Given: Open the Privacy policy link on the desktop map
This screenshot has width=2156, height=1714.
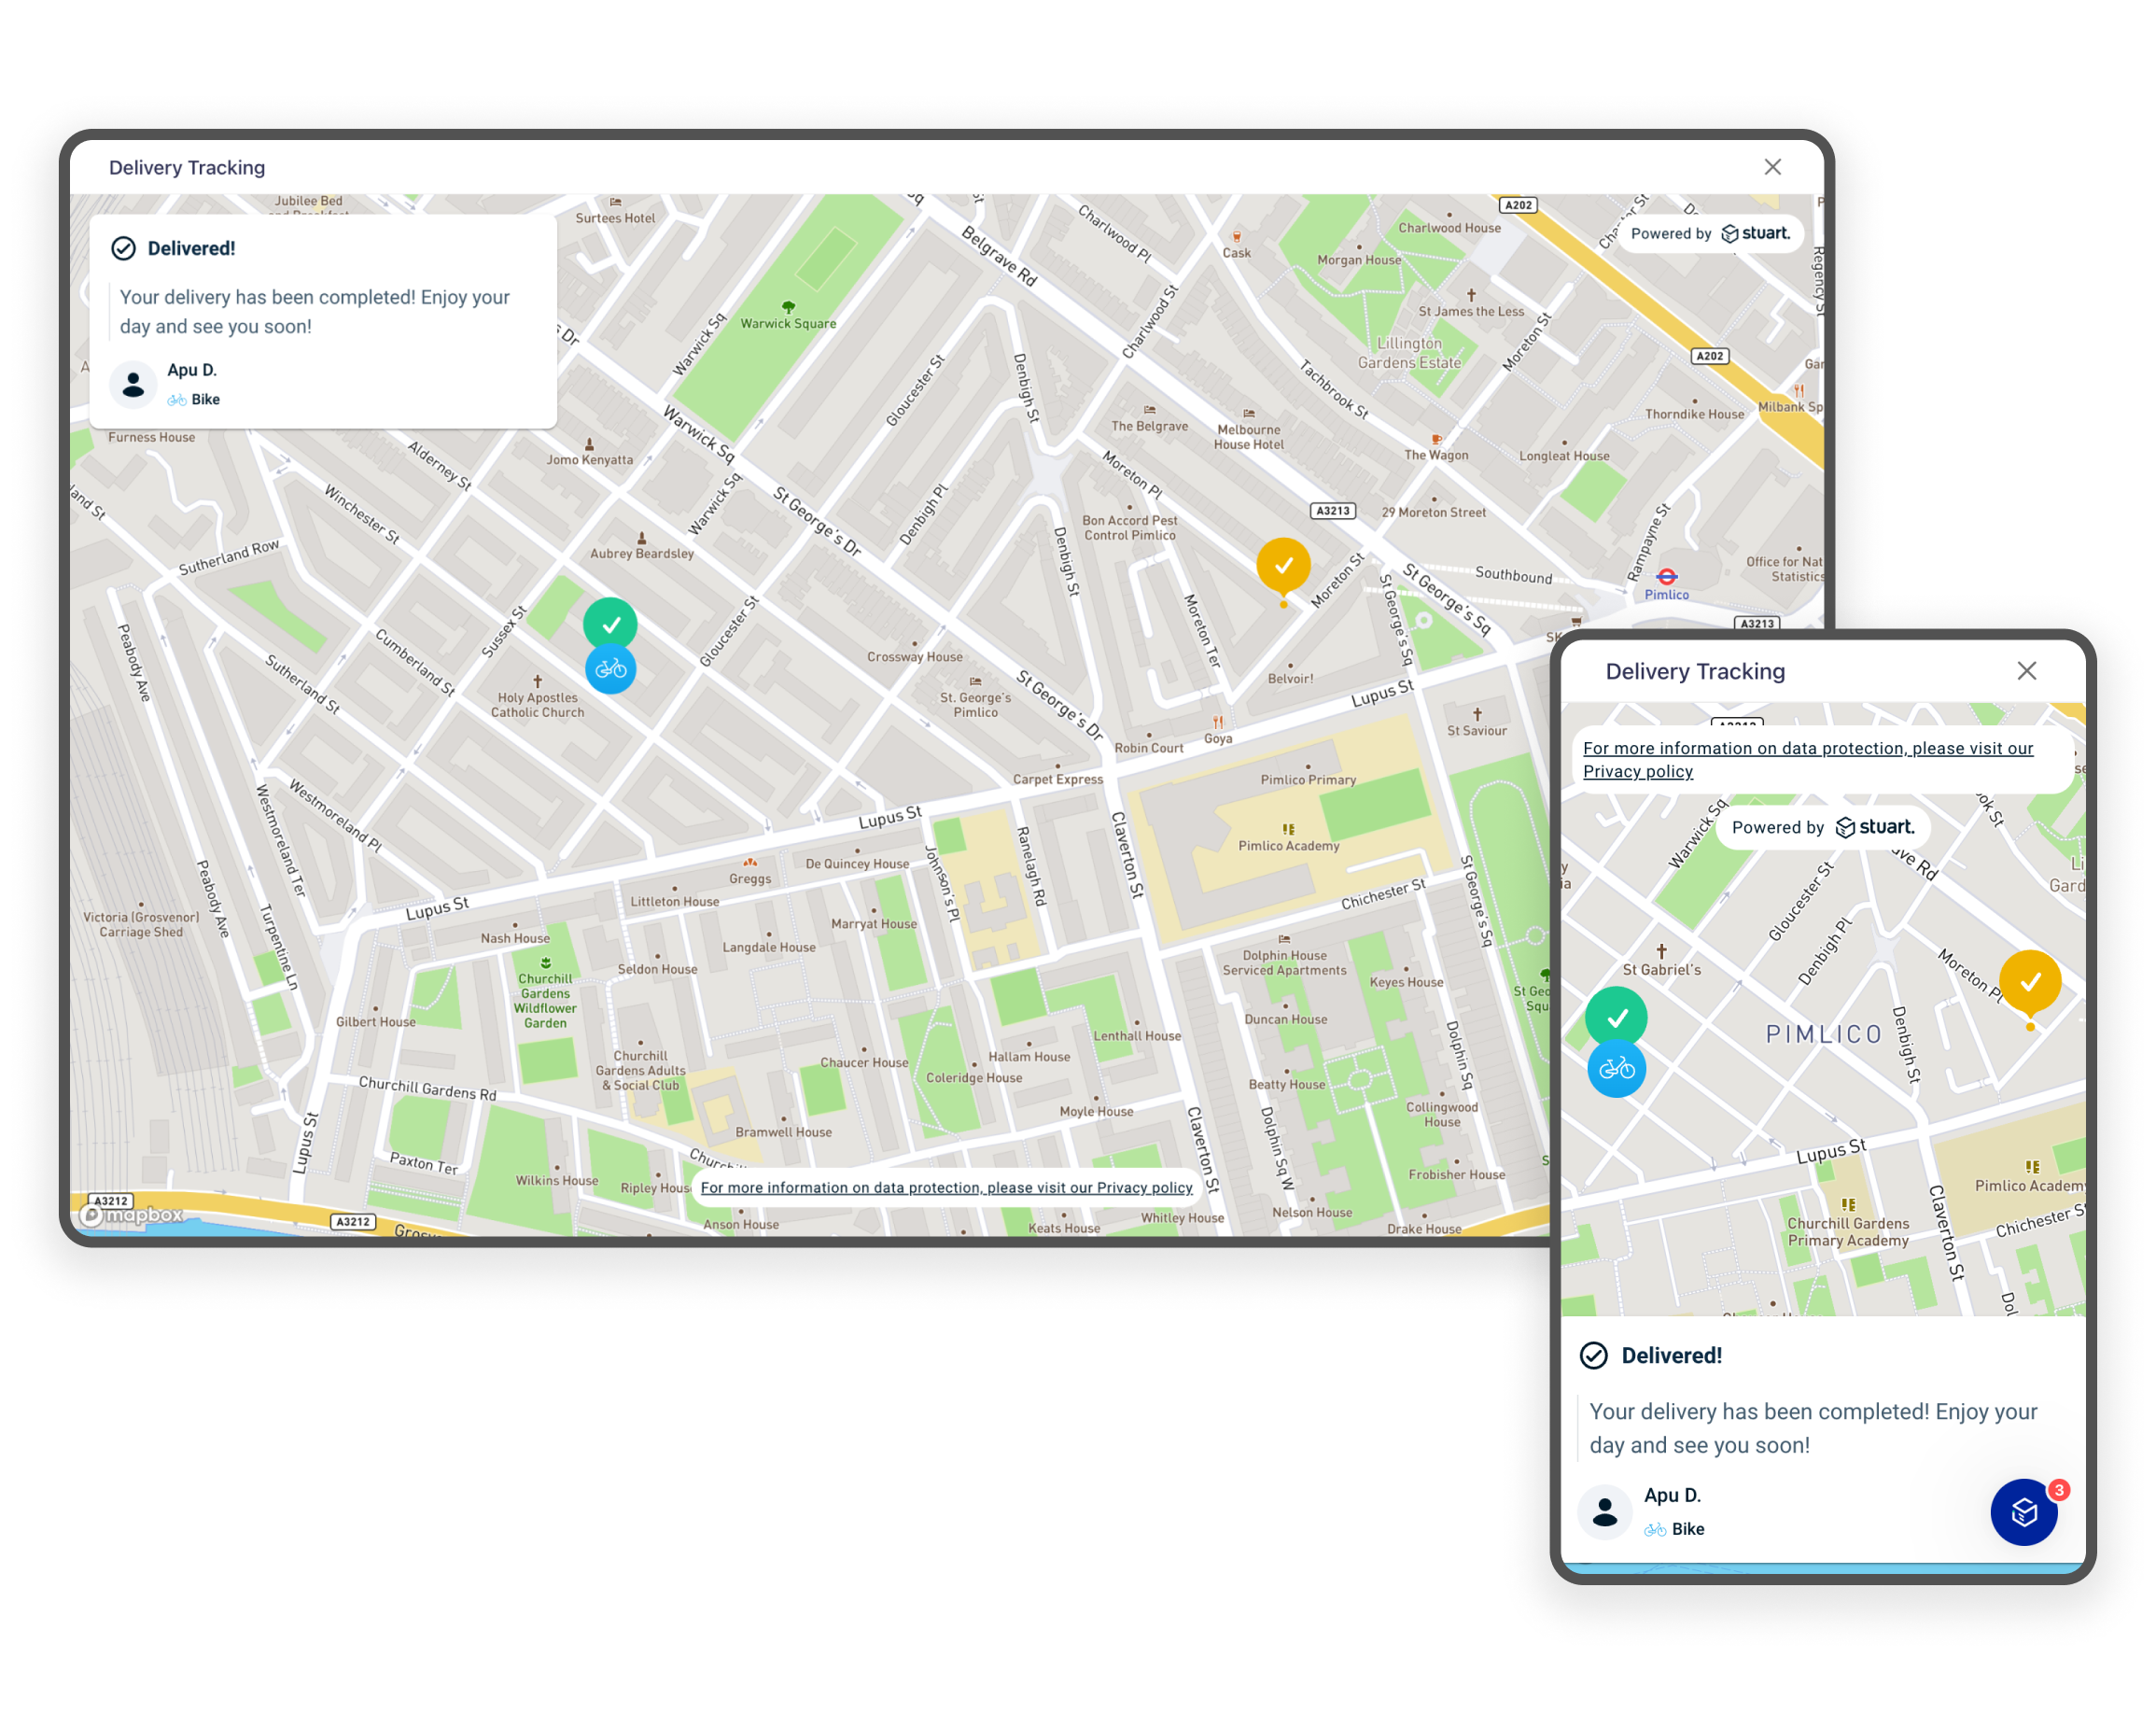Looking at the screenshot, I should 945,1187.
